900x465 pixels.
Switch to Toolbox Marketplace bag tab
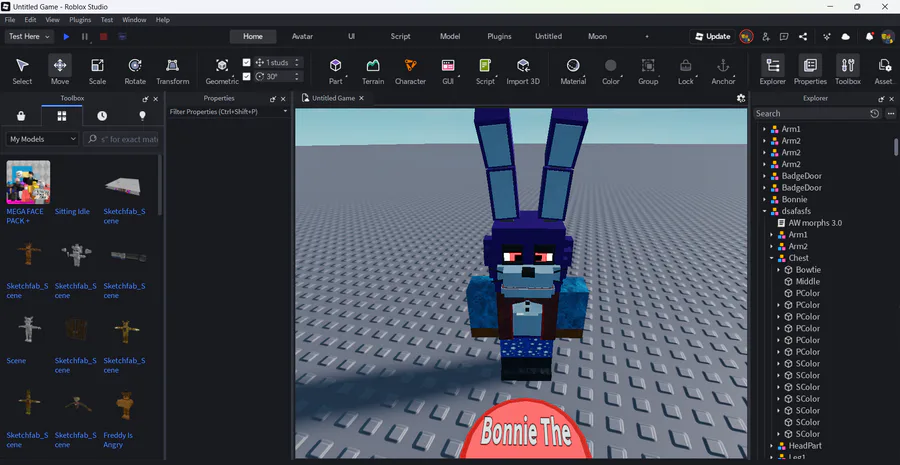21,116
